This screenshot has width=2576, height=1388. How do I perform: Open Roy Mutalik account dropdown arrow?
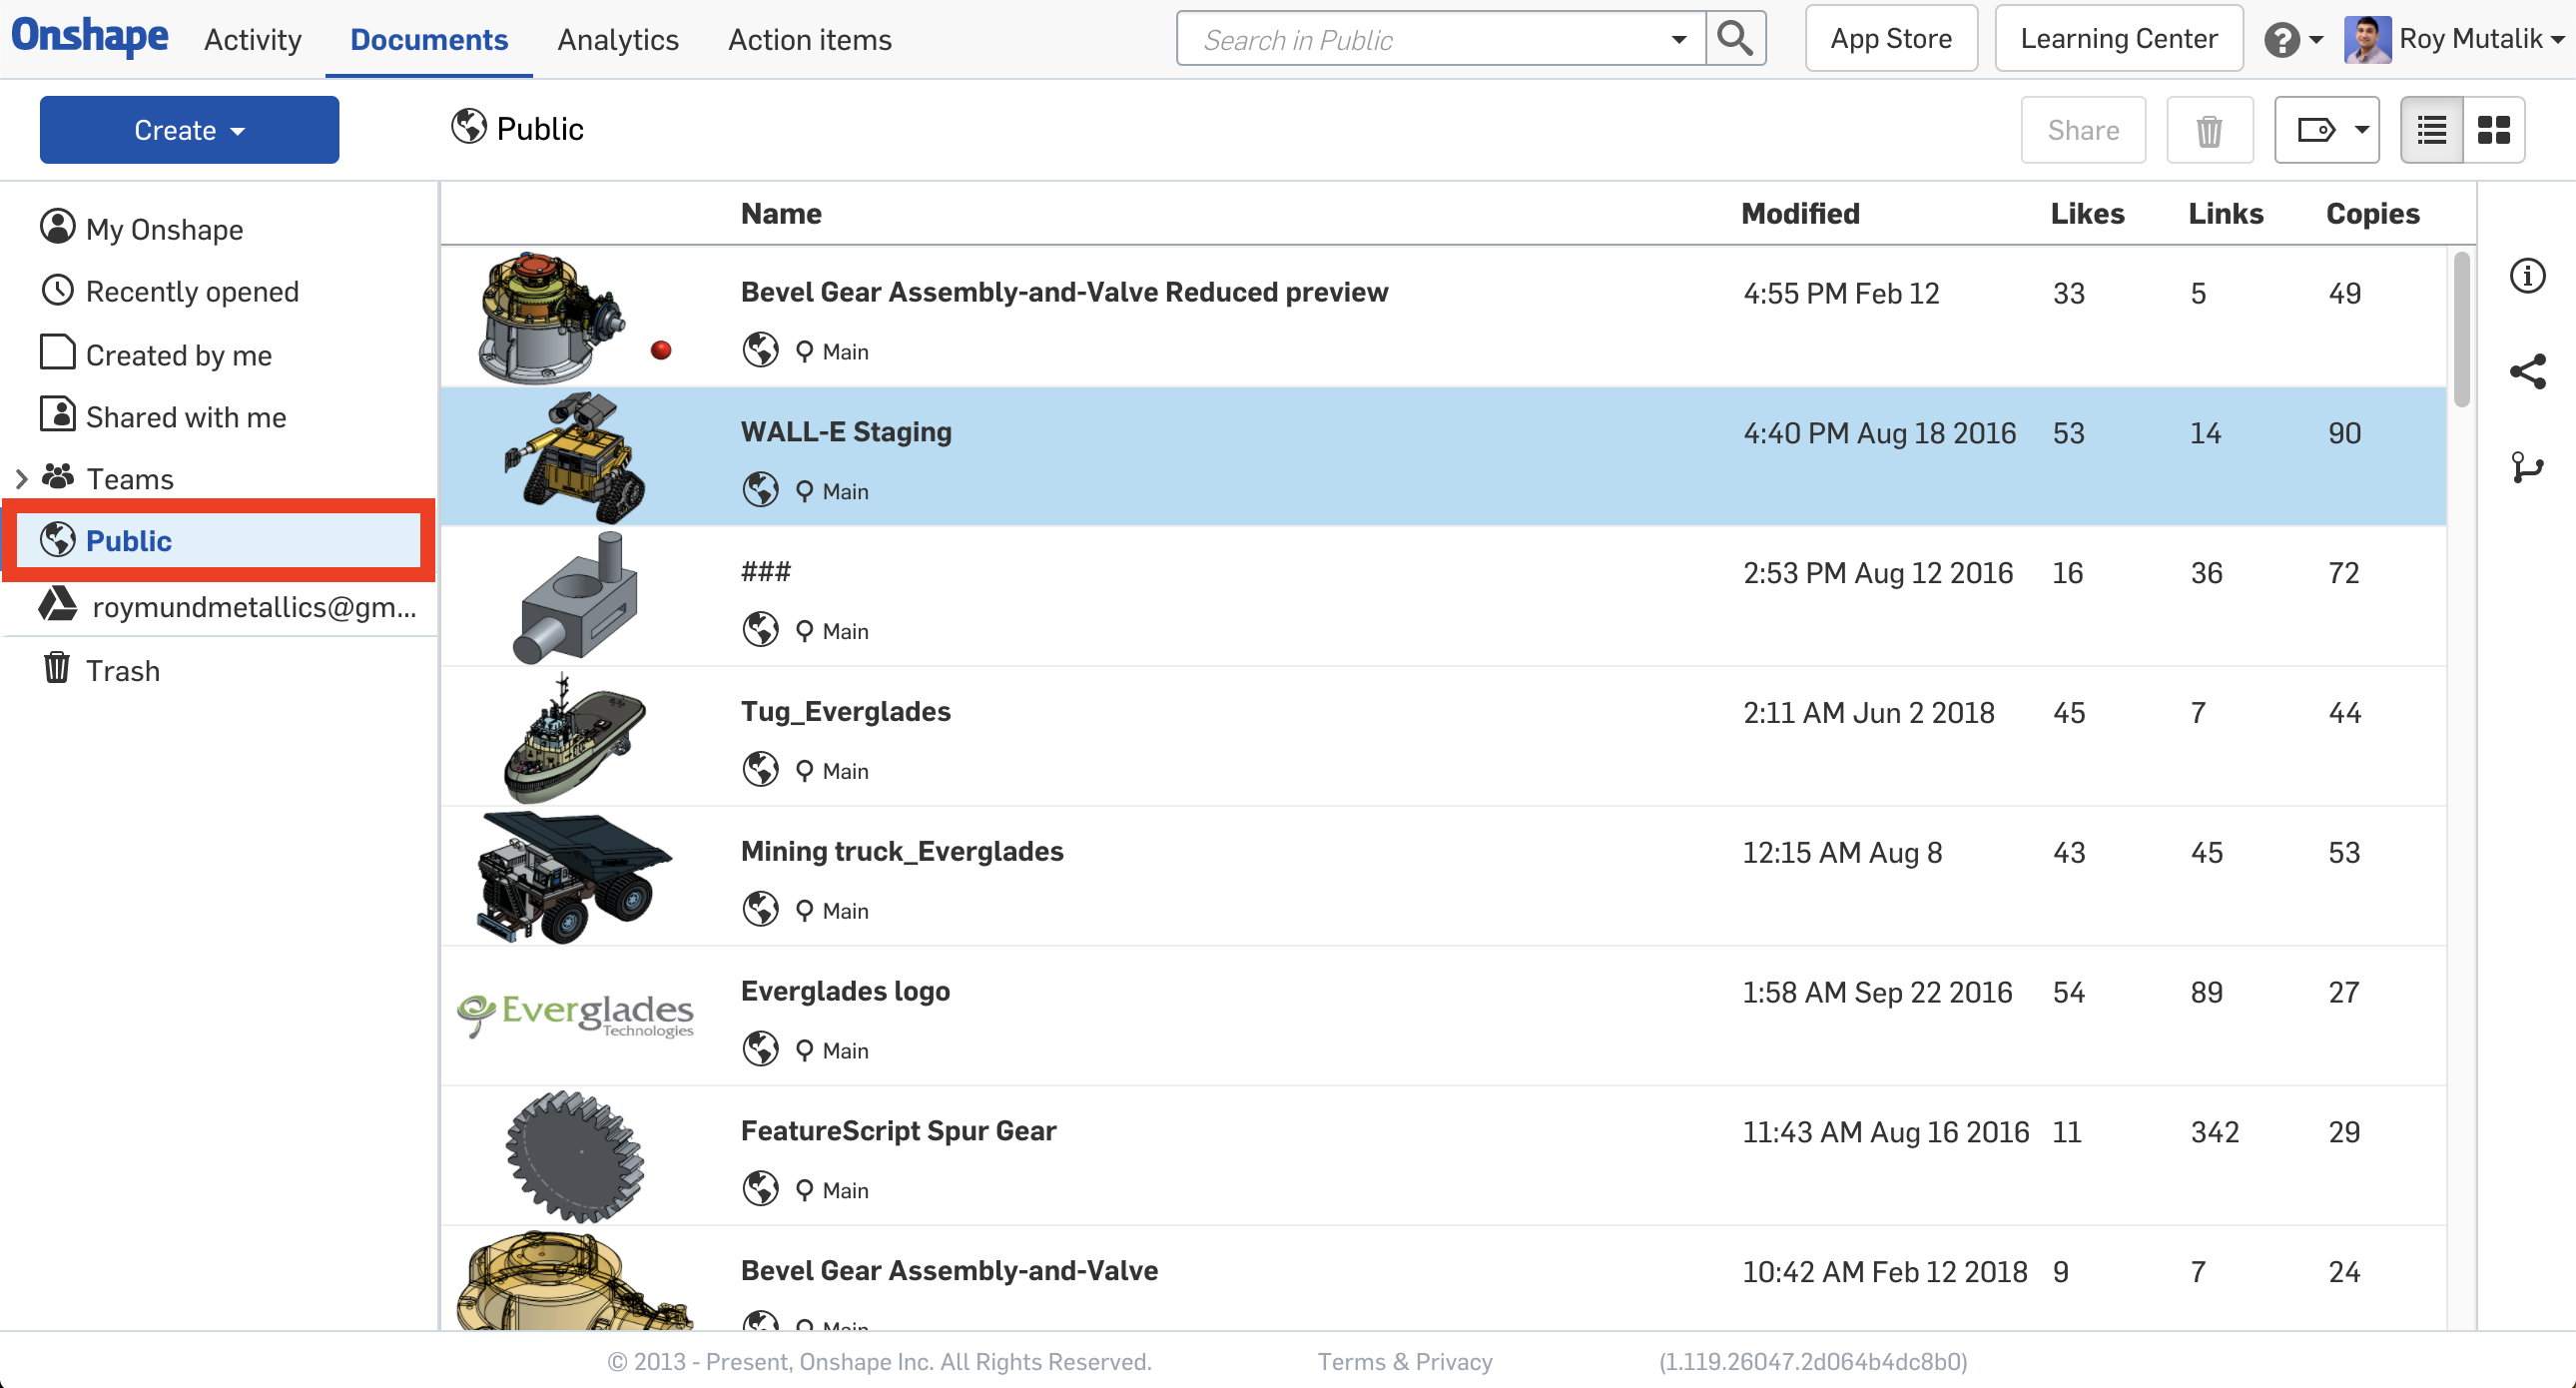[2558, 40]
